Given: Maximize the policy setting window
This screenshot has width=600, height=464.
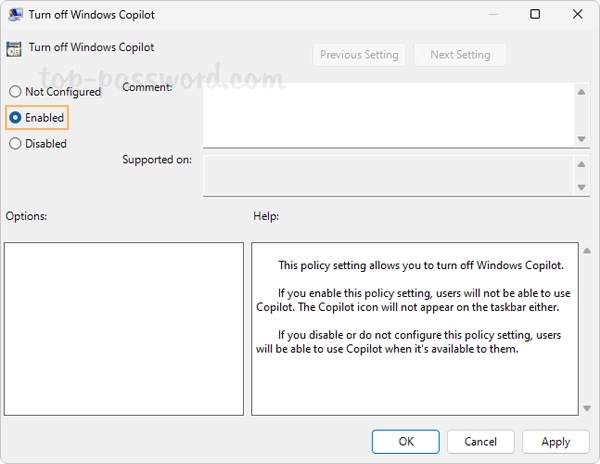Looking at the screenshot, I should click(x=535, y=15).
